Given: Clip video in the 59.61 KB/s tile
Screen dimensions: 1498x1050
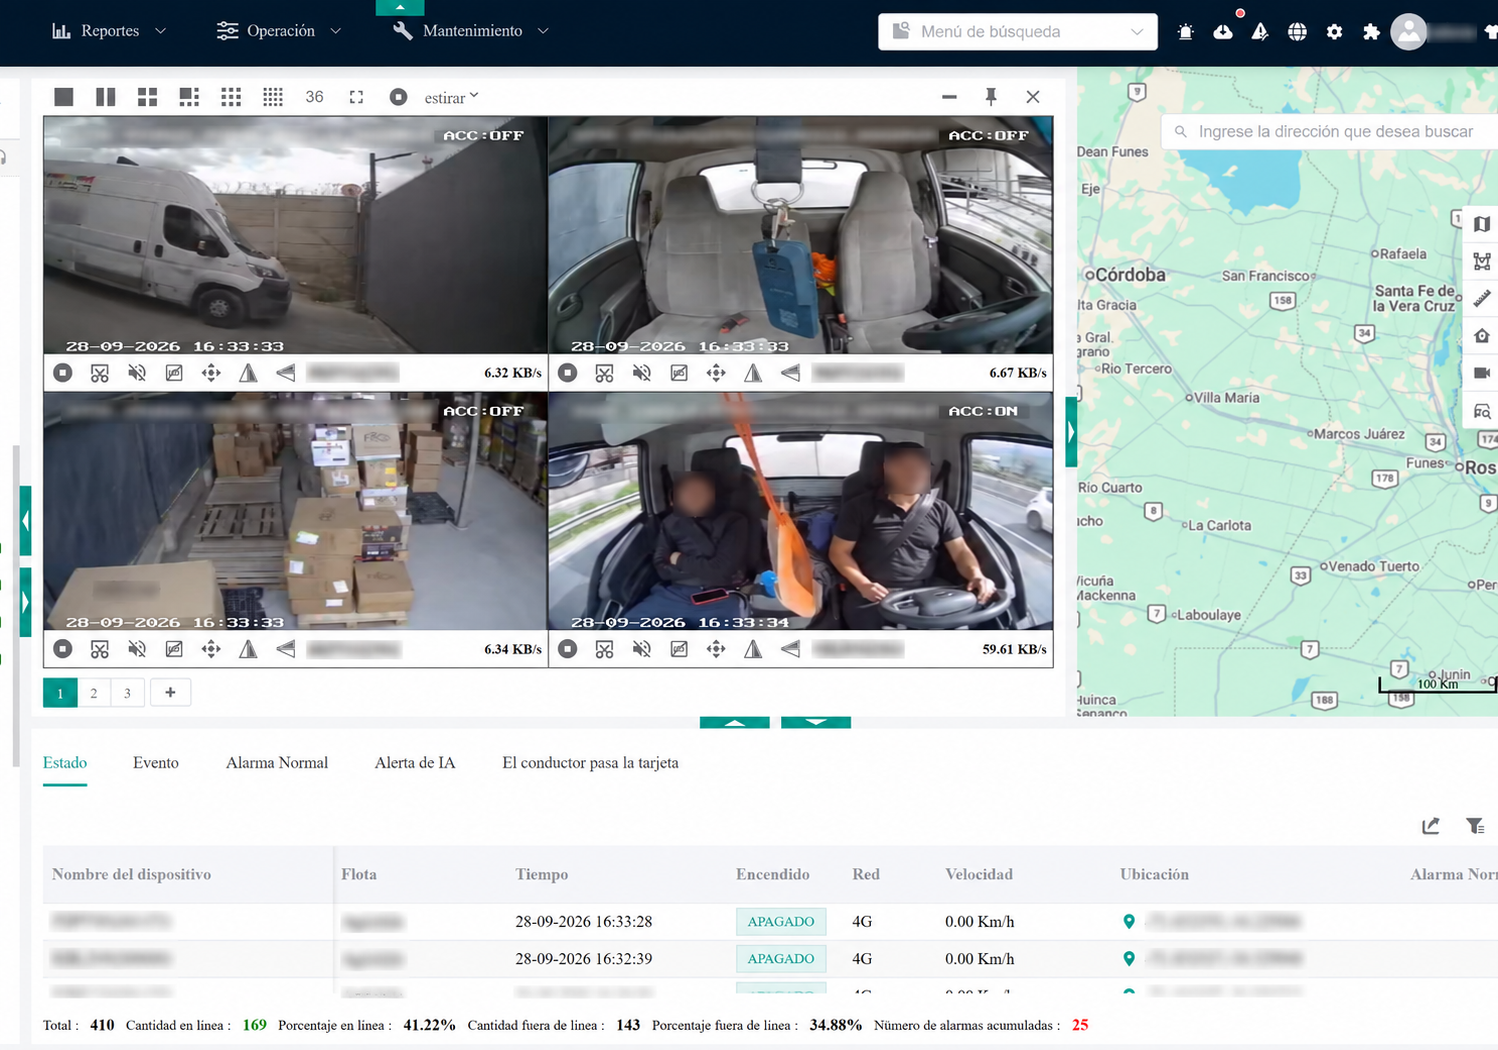Looking at the screenshot, I should [x=605, y=649].
